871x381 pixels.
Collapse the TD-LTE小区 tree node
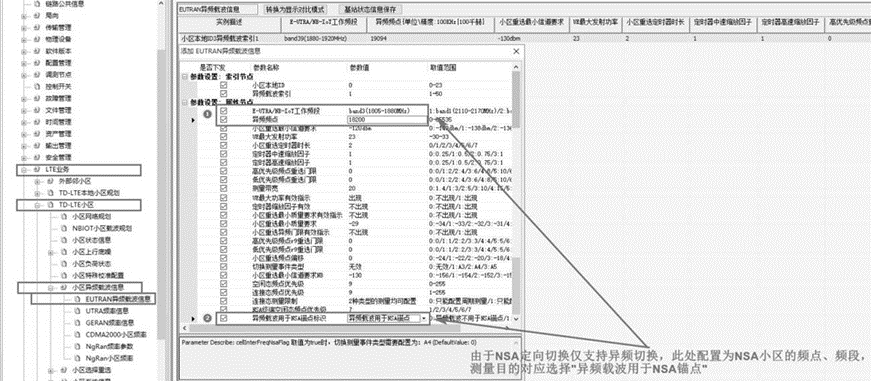pyautogui.click(x=38, y=205)
